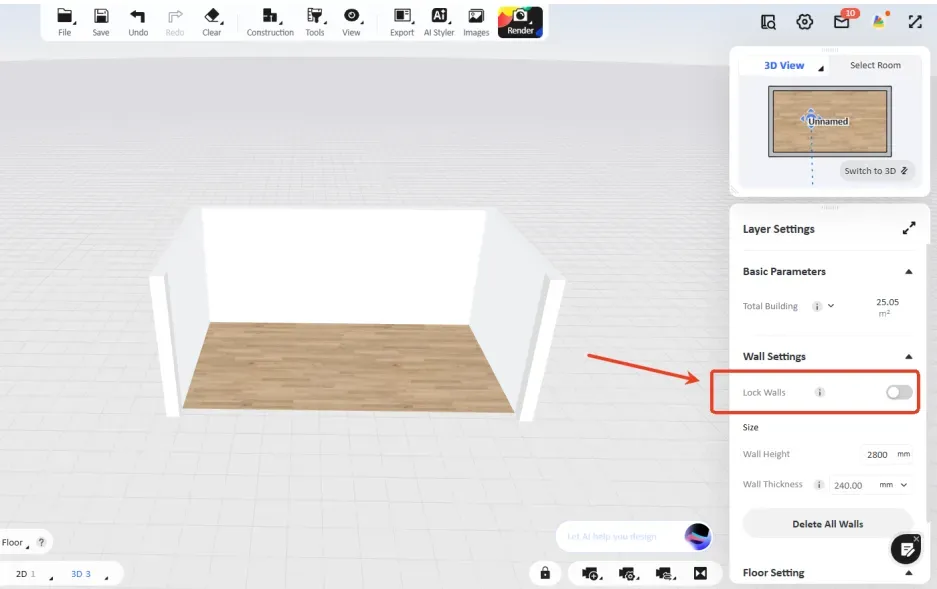
Task: Open the Construction menu
Action: pyautogui.click(x=270, y=21)
